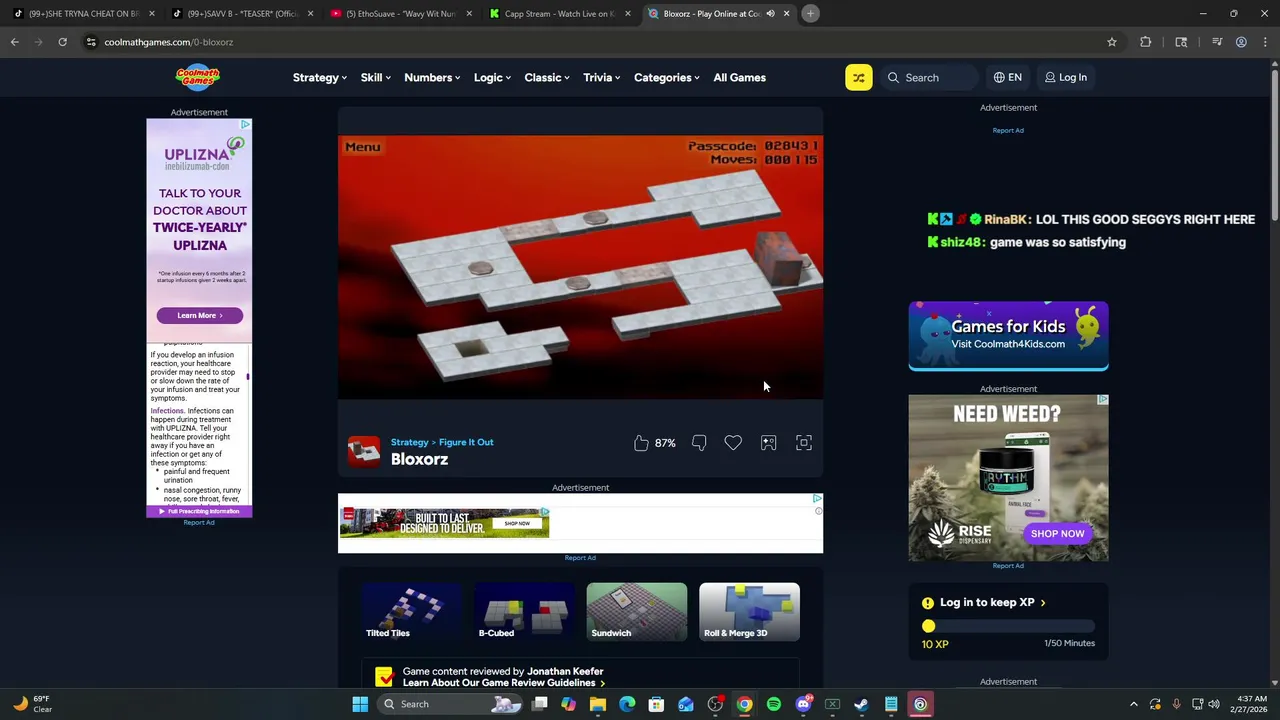Show hidden system tray icons
The height and width of the screenshot is (720, 1280).
coord(1133,704)
